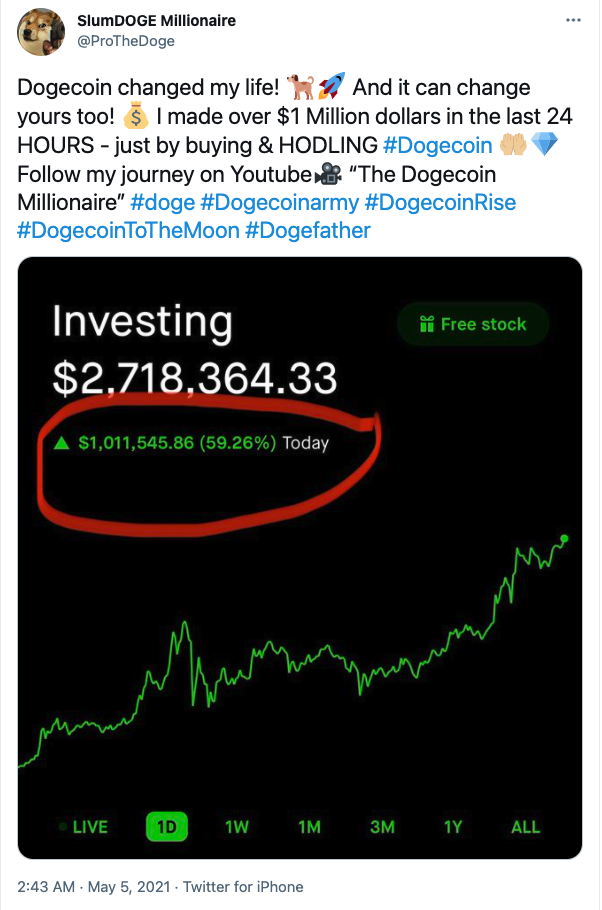Show the 1Y chart range
602x910 pixels.
453,827
